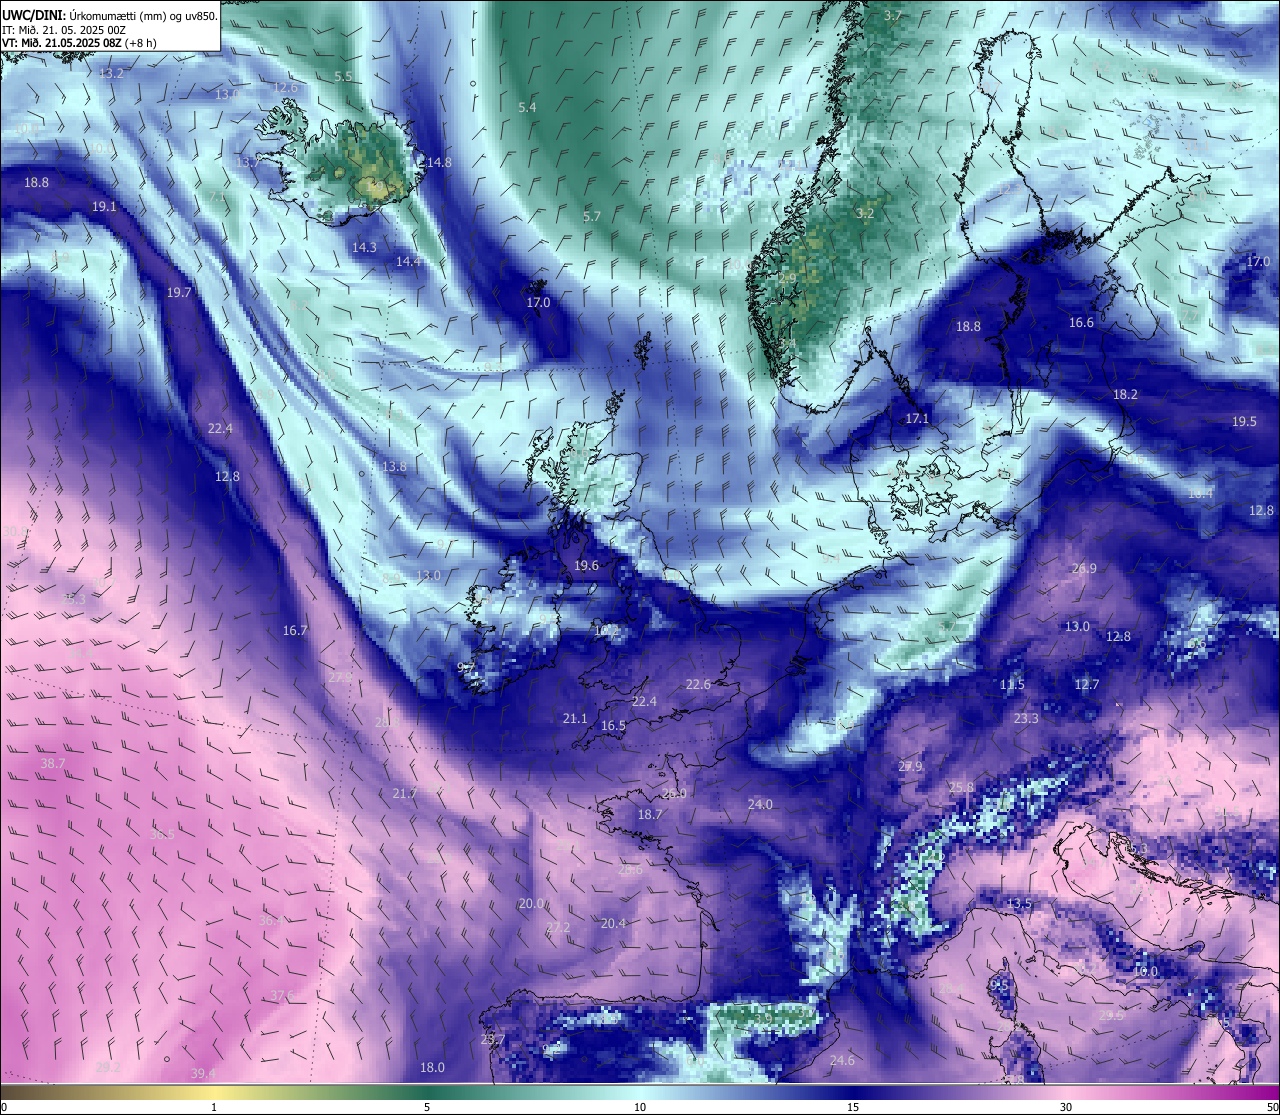Select the 9.5 value over Corsica
1280x1115 pixels.
pos(1000,985)
